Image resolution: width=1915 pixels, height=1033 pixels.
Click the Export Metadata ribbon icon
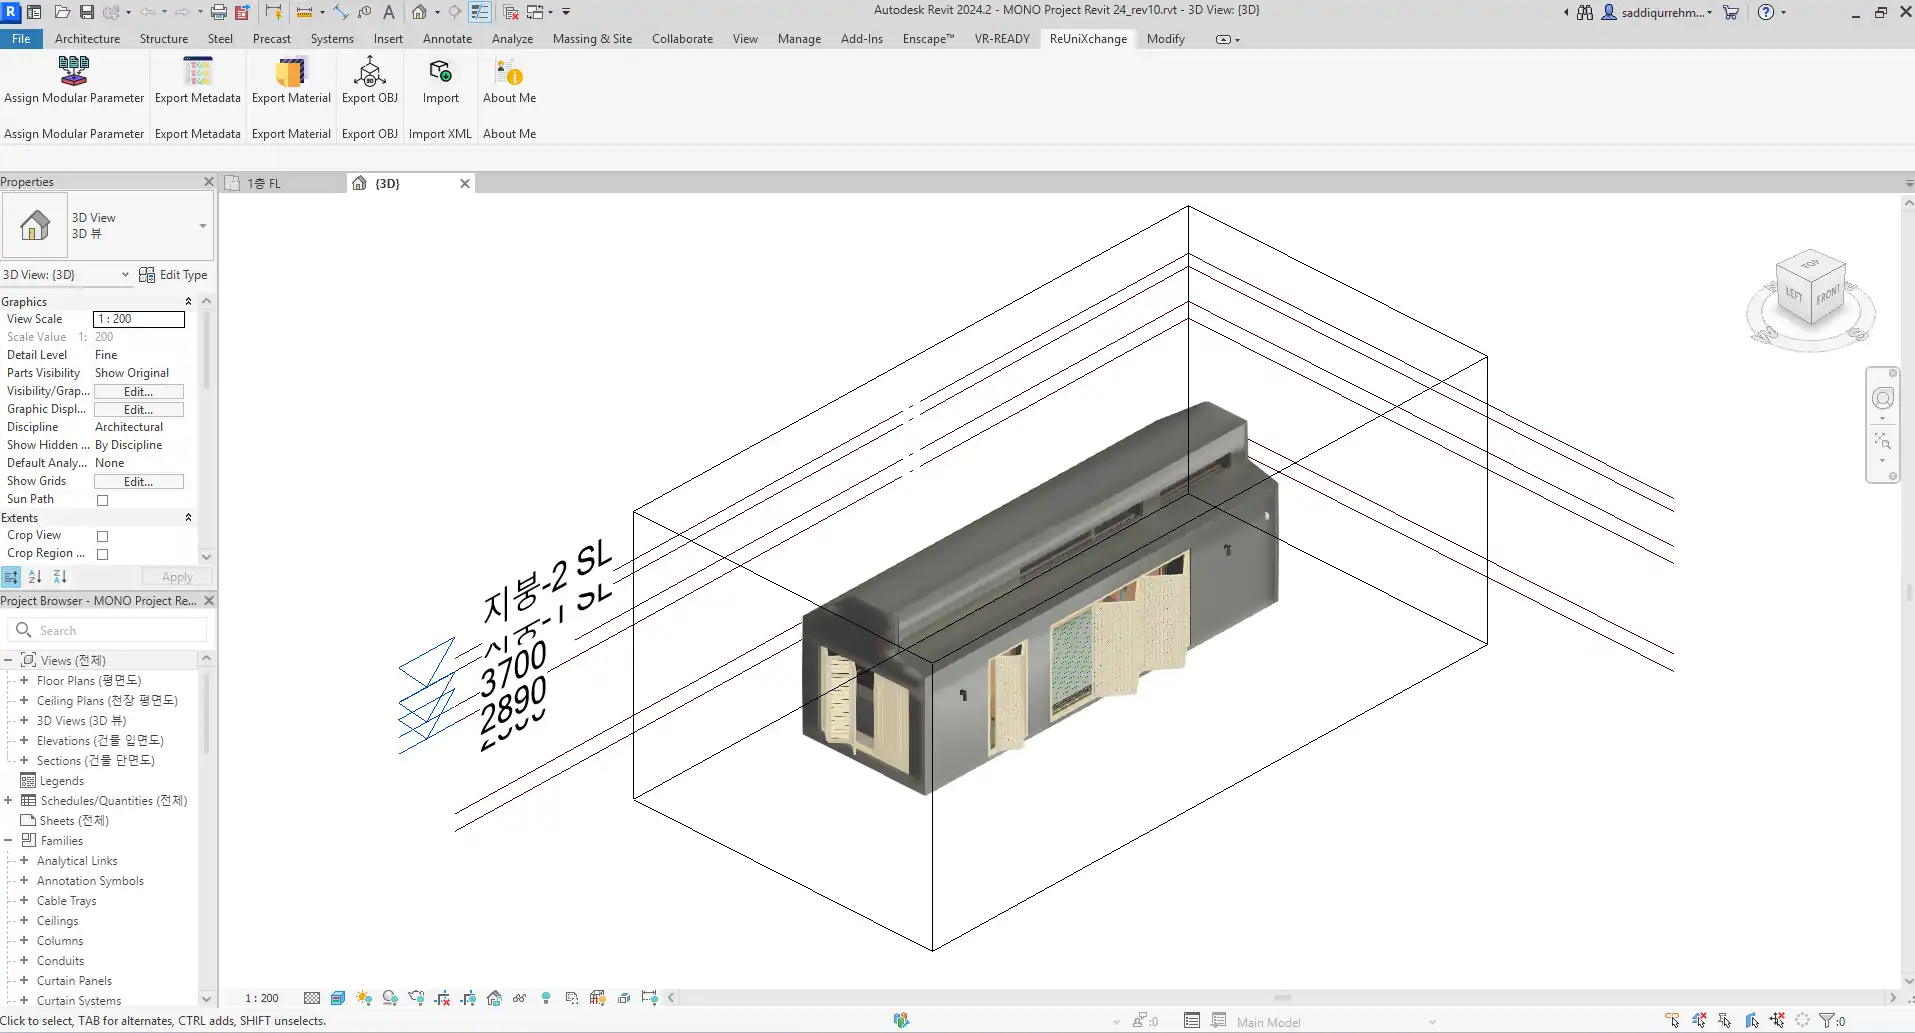[x=198, y=72]
